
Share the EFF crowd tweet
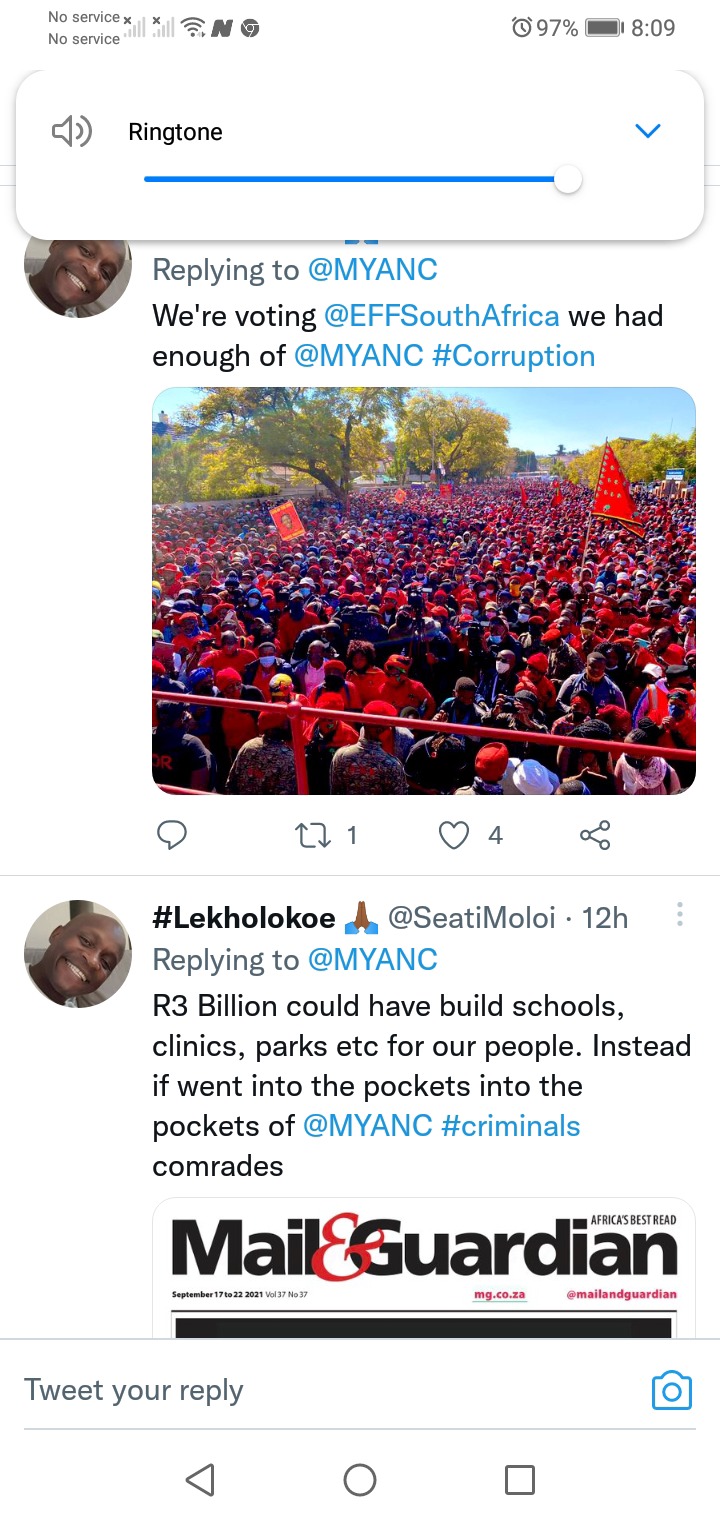tap(595, 835)
